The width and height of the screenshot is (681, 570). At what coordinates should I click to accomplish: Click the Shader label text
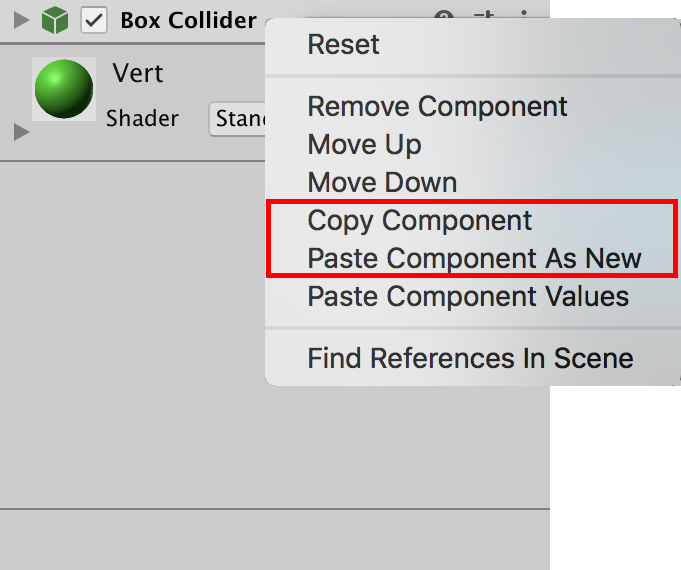pyautogui.click(x=142, y=119)
